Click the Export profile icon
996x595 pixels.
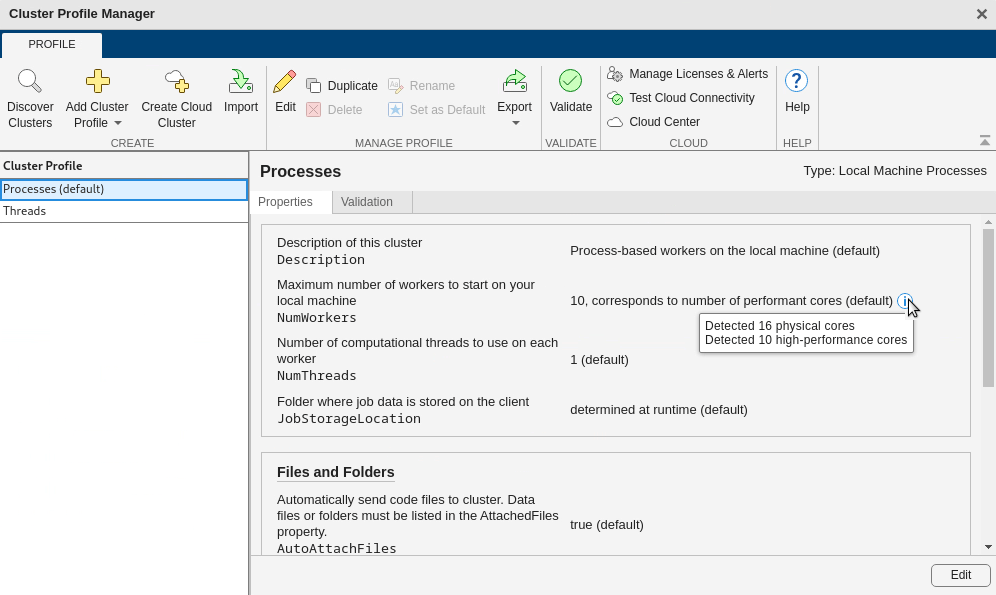pyautogui.click(x=515, y=81)
